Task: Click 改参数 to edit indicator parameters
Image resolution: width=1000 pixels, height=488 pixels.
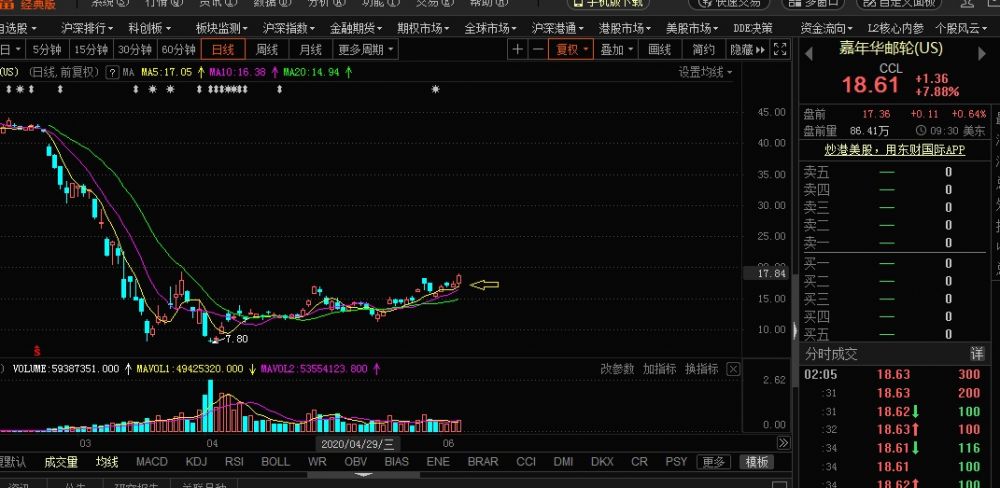Action: click(x=617, y=369)
